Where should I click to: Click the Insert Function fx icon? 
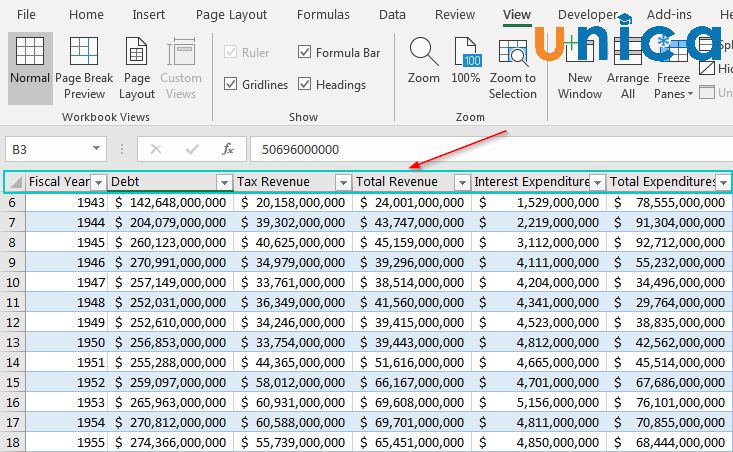pos(228,150)
